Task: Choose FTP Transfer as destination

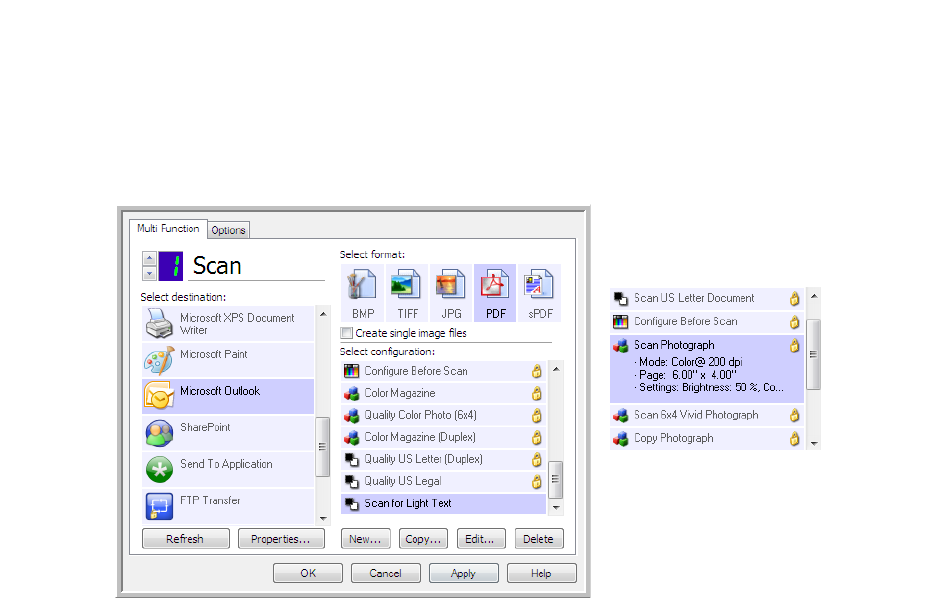Action: coord(228,506)
